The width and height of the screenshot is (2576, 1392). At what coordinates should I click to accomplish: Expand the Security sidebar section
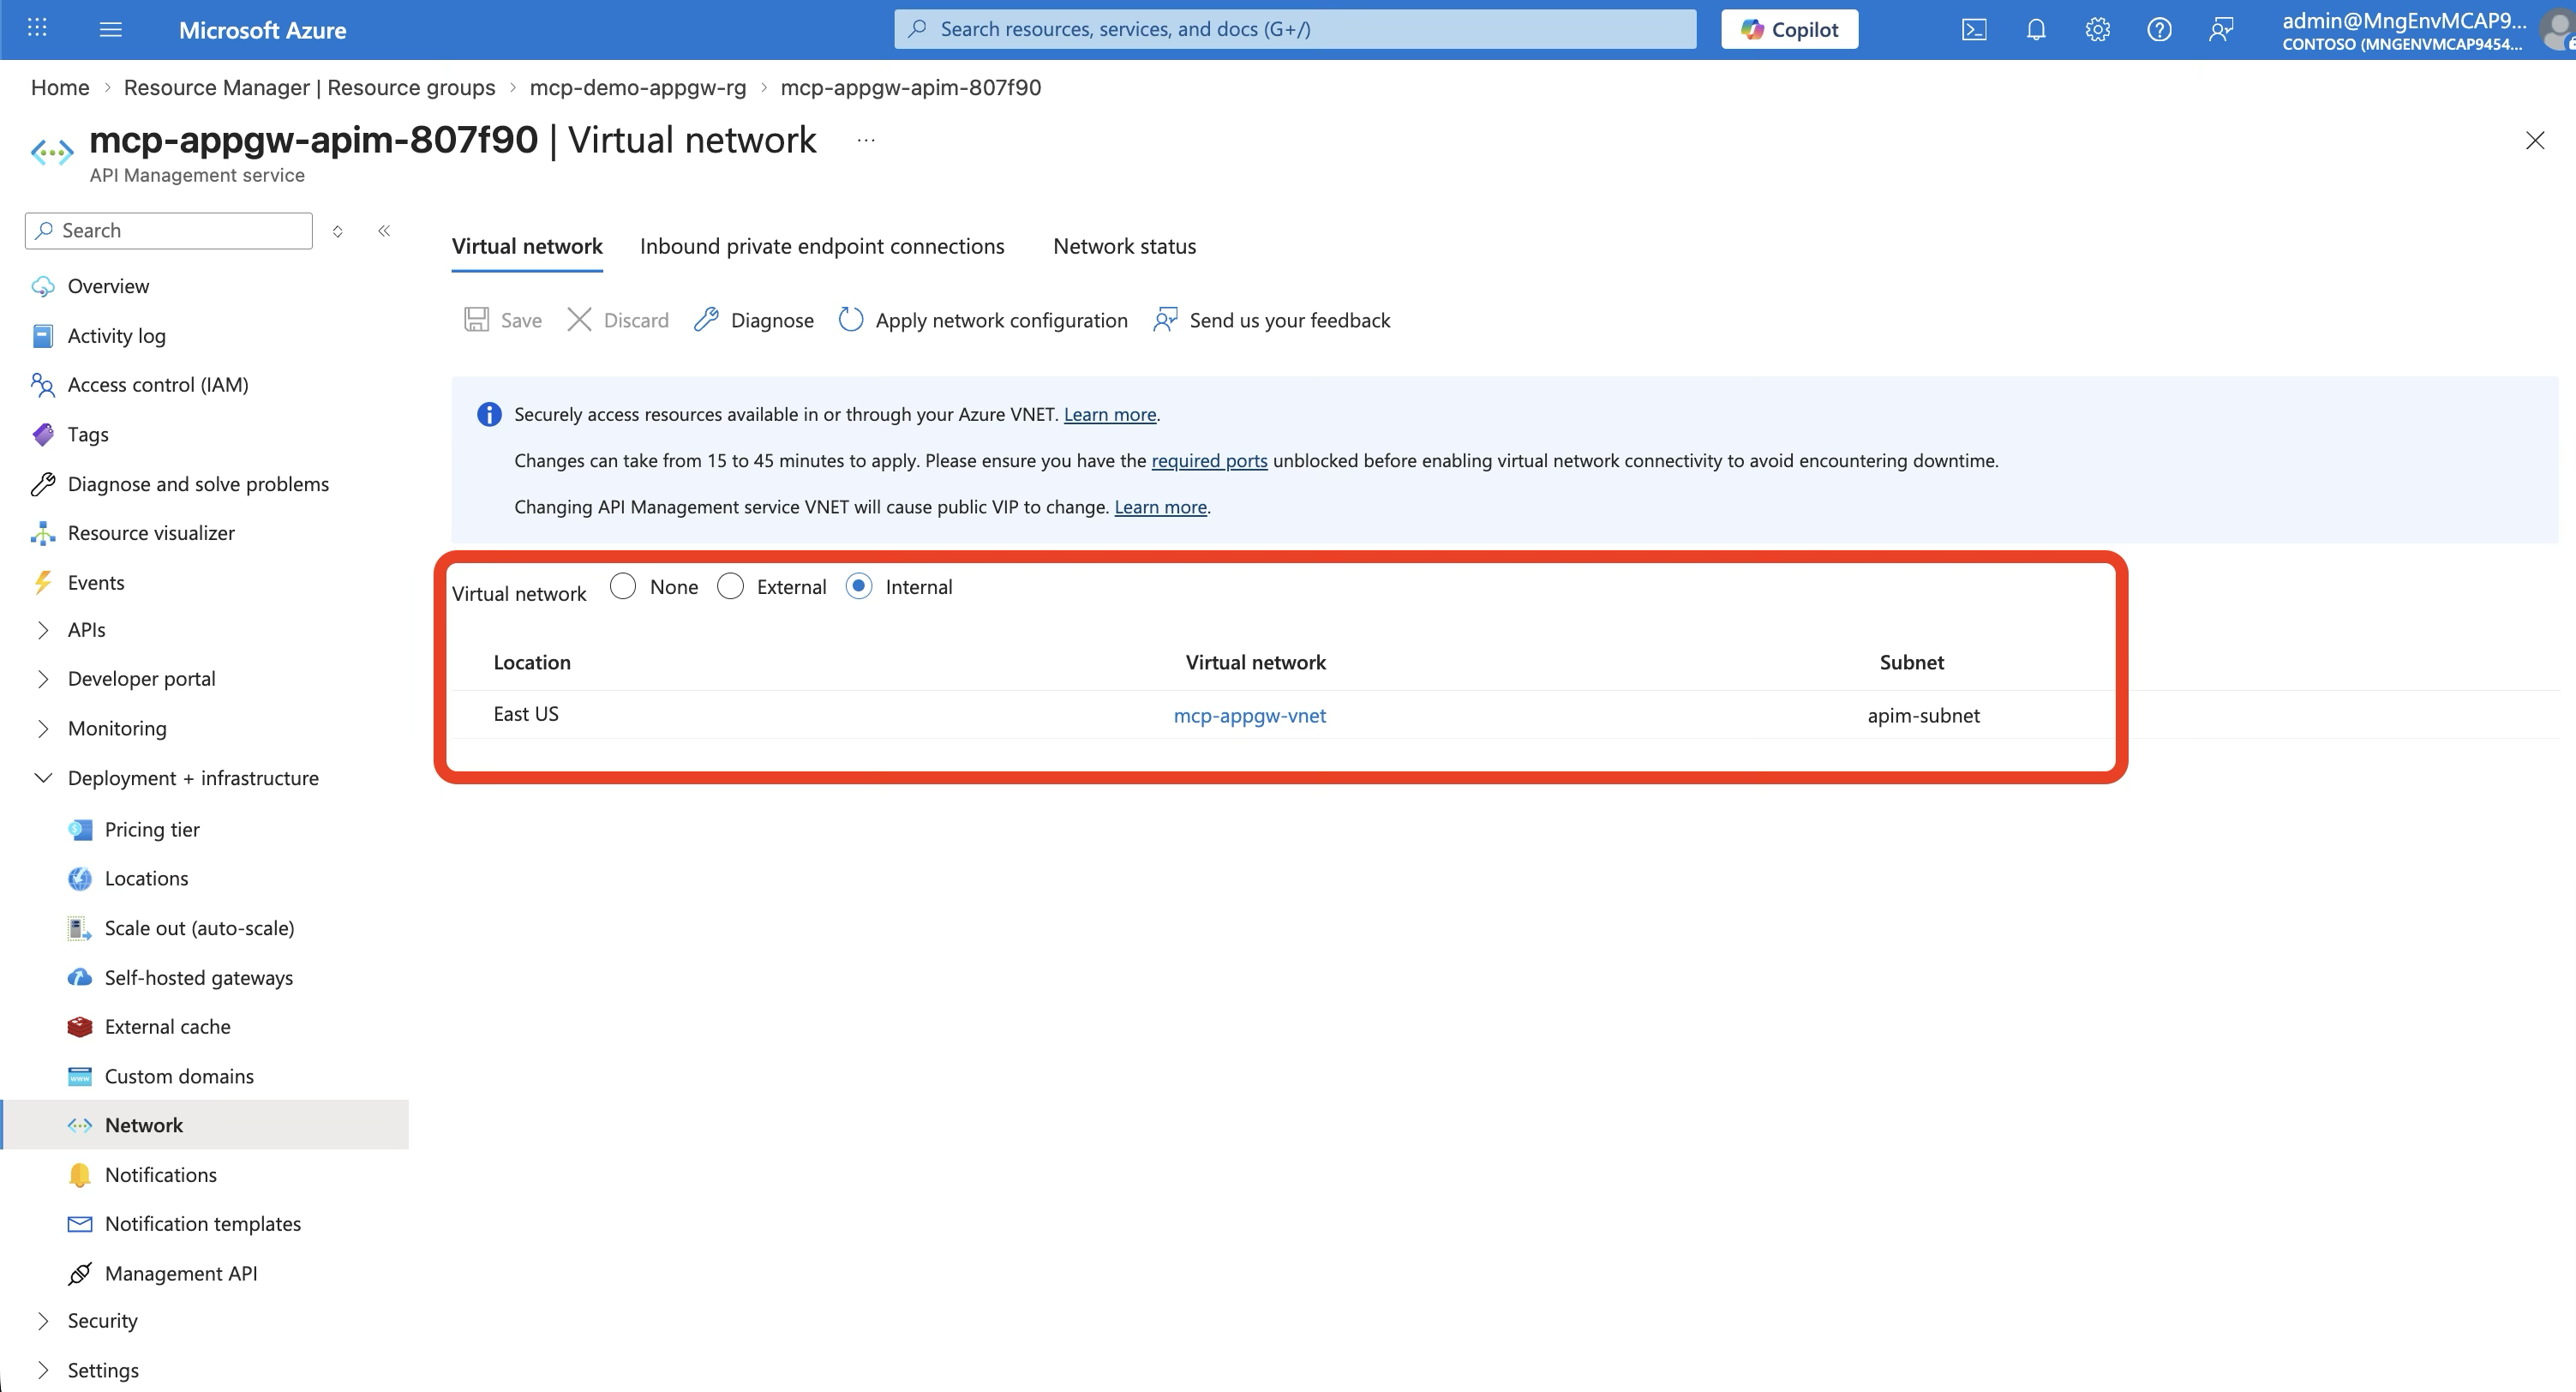point(43,1321)
